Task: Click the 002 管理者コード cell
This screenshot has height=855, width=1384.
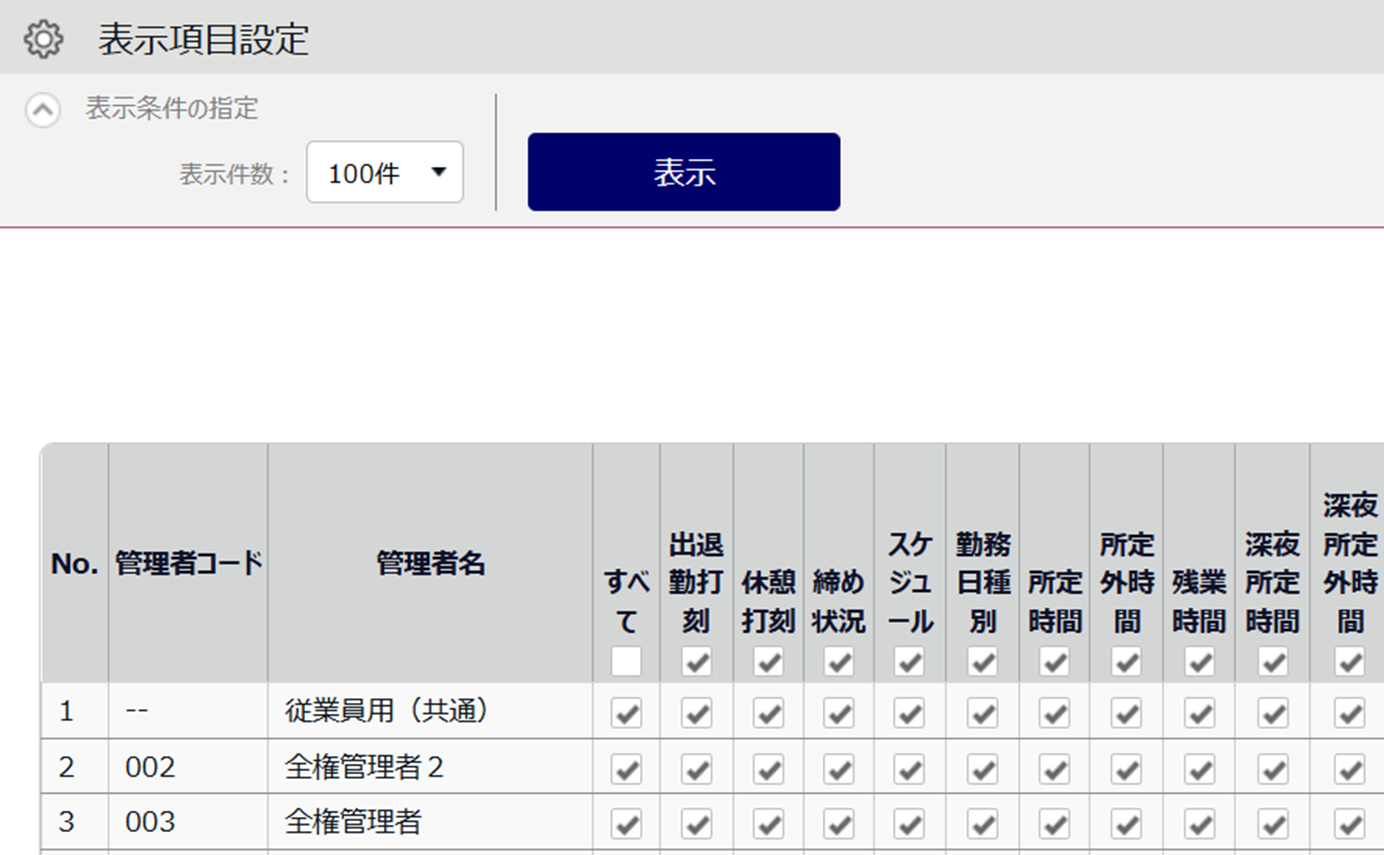Action: 188,767
